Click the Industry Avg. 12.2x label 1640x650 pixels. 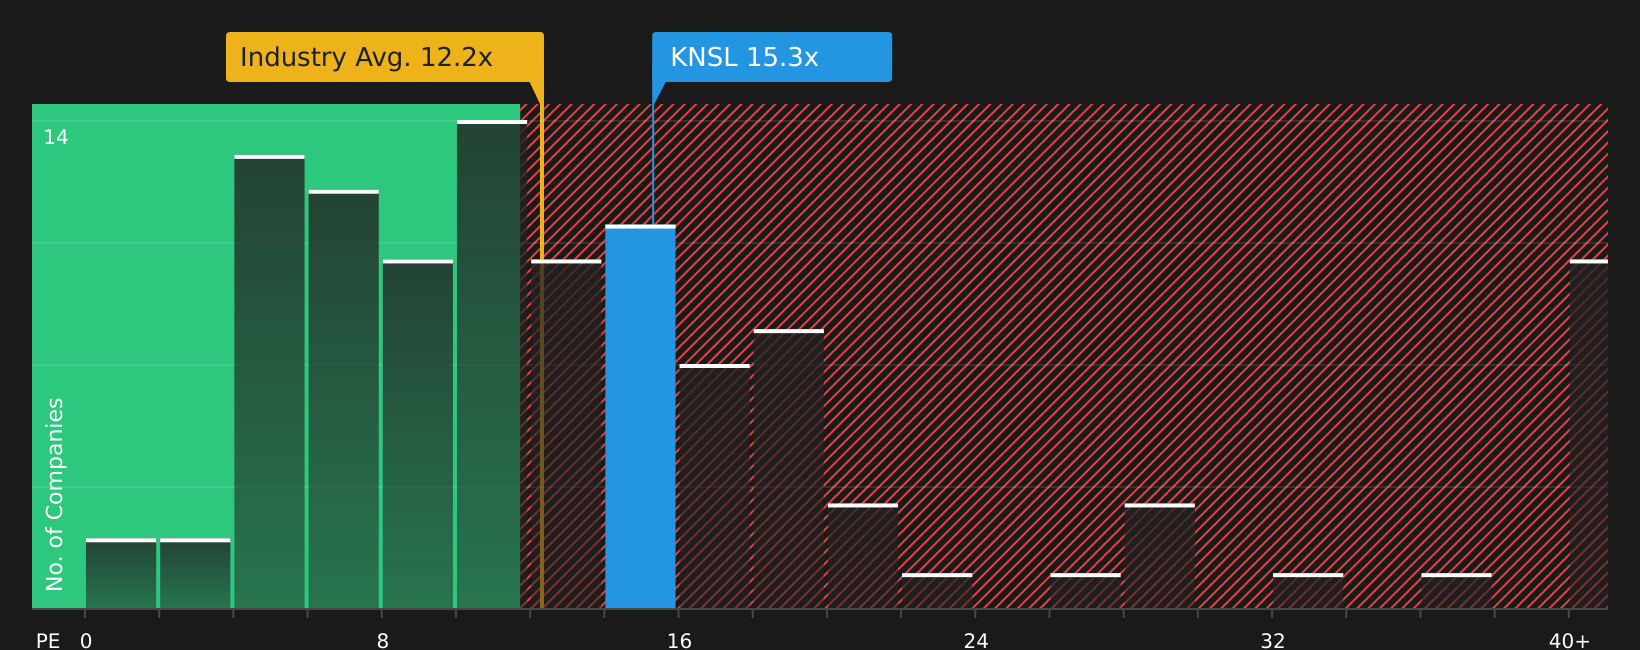point(385,57)
